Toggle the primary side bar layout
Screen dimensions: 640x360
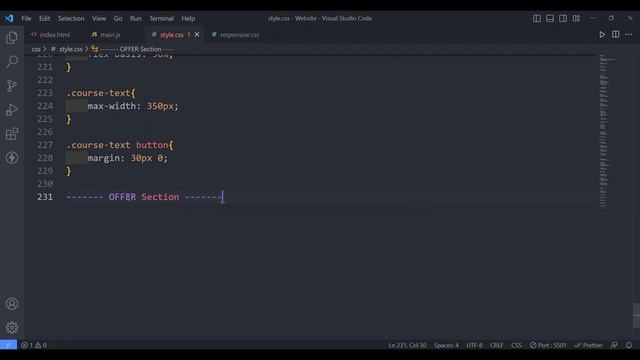[x=537, y=18]
